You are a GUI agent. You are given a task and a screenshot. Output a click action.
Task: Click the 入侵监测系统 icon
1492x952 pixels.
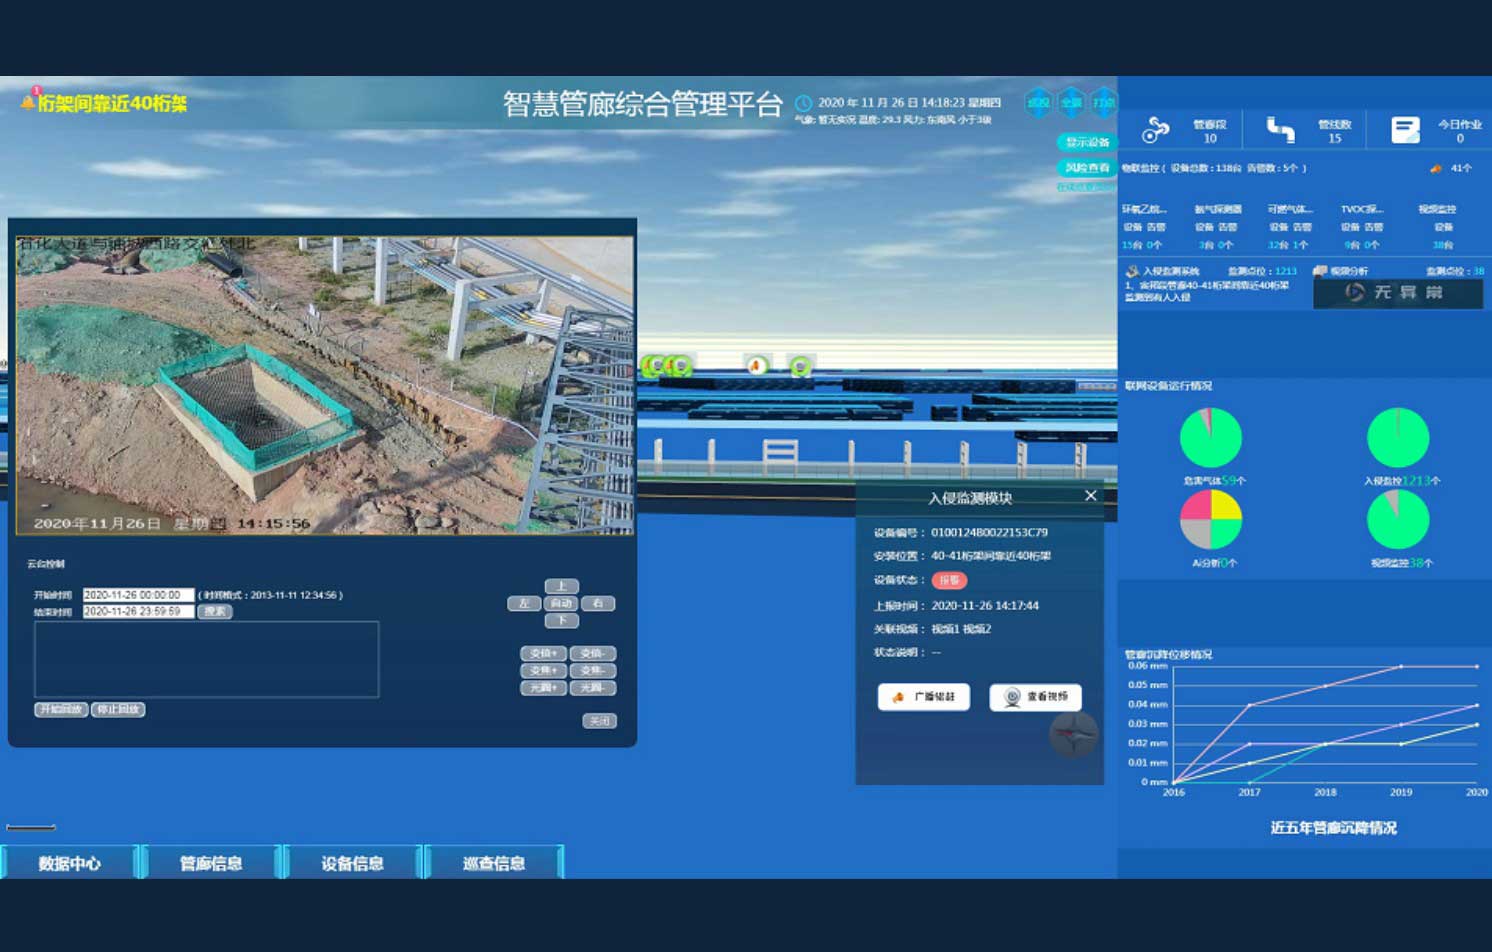coord(1132,271)
